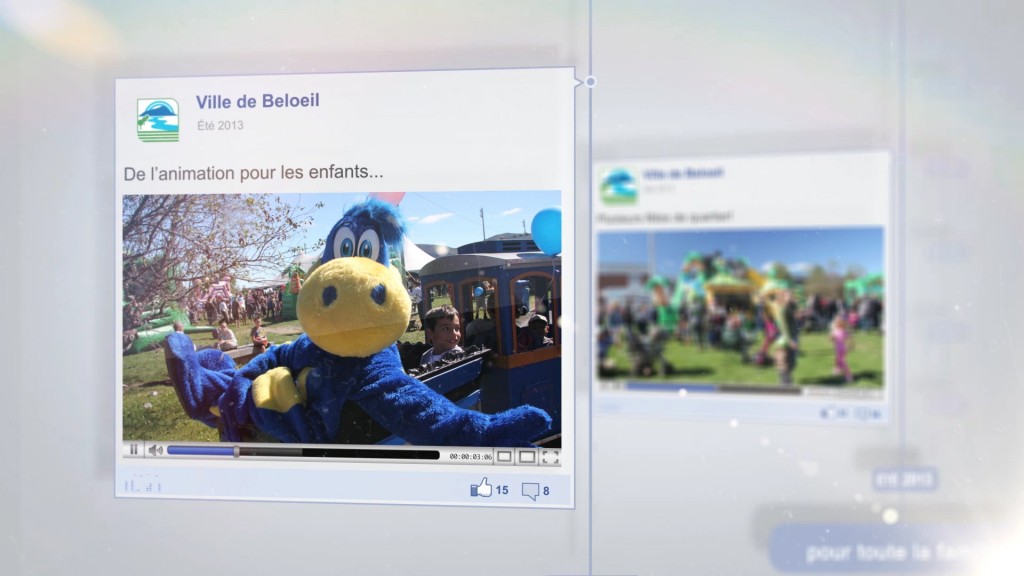Click the timeline marker dot above the post

click(590, 82)
